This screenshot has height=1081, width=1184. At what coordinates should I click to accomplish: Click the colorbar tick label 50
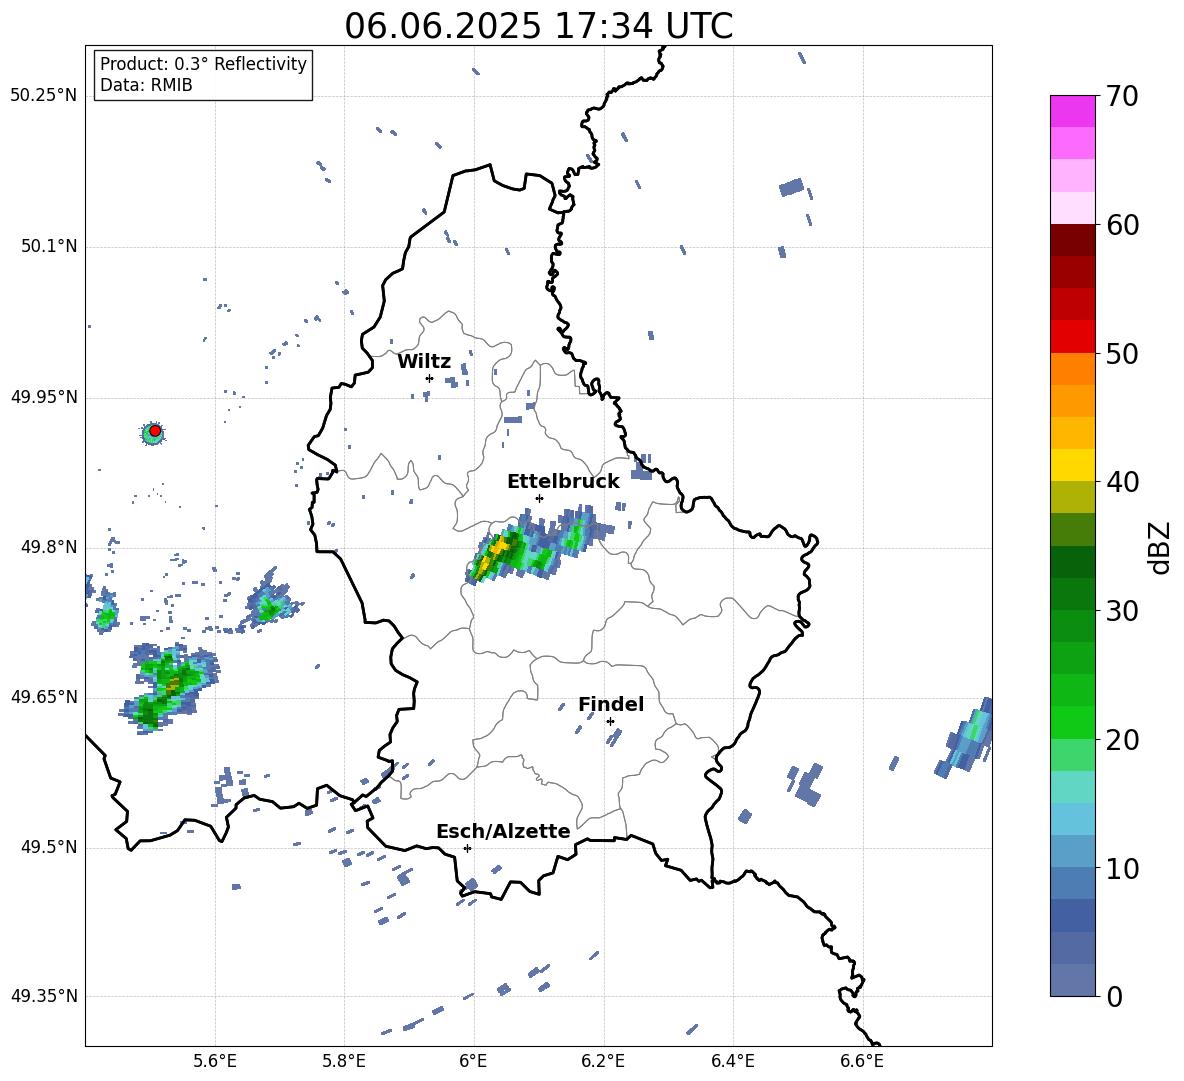[x=1121, y=353]
